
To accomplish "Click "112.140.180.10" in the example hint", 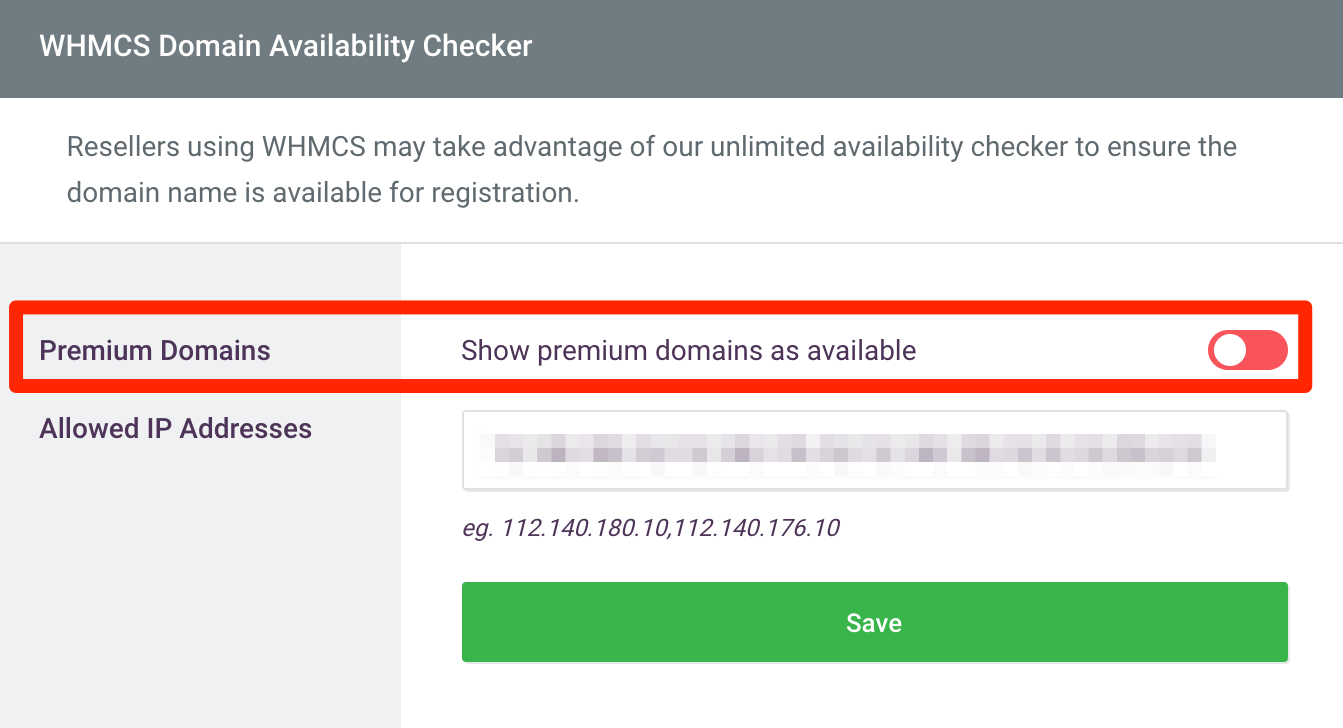I will pos(585,527).
